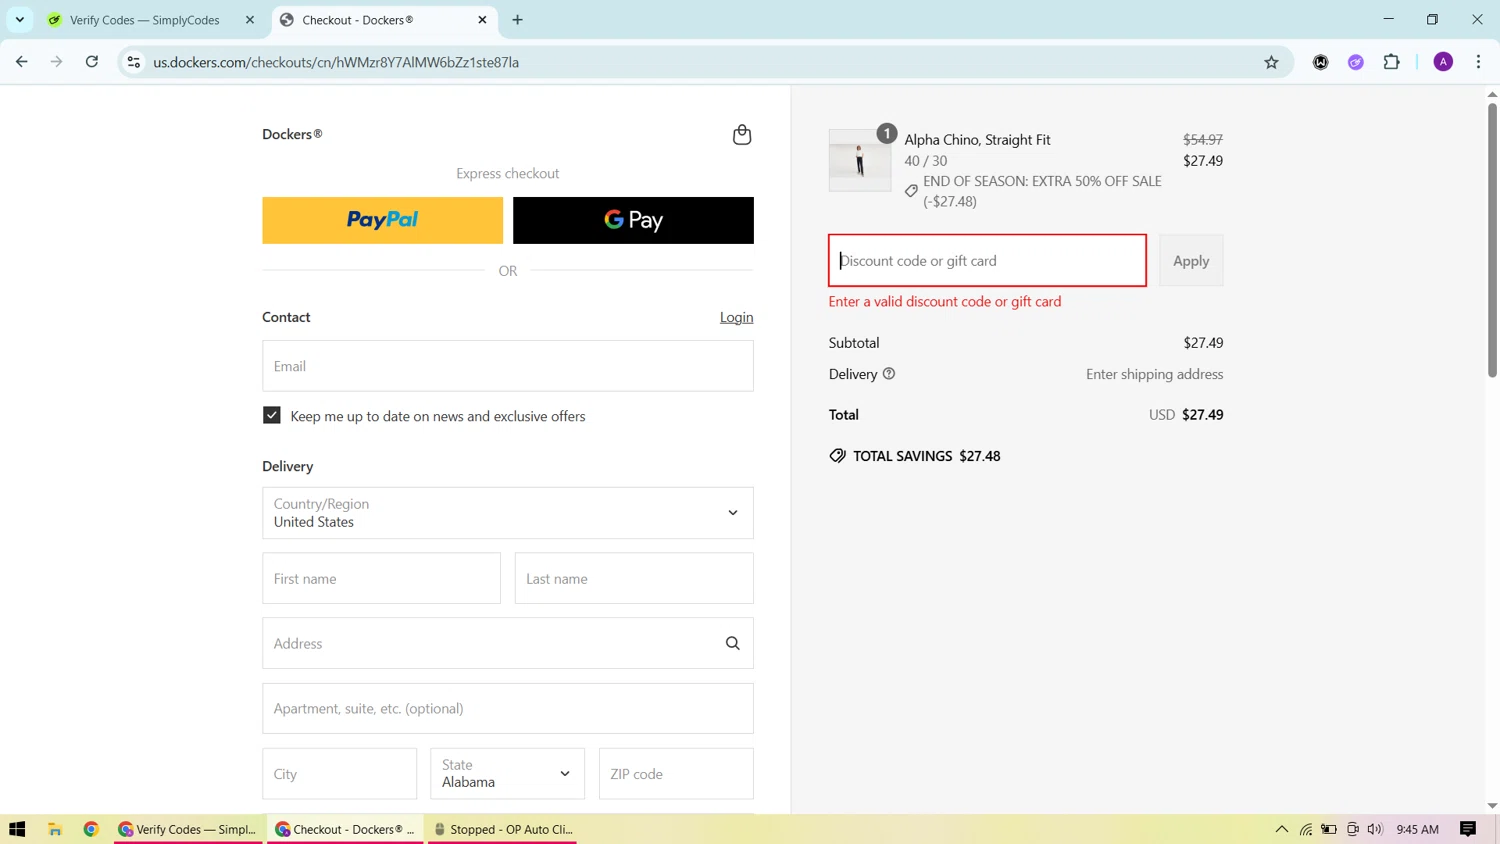Click the TOTAL SAVINGS $27.48 text
The height and width of the screenshot is (844, 1500).
tap(926, 456)
